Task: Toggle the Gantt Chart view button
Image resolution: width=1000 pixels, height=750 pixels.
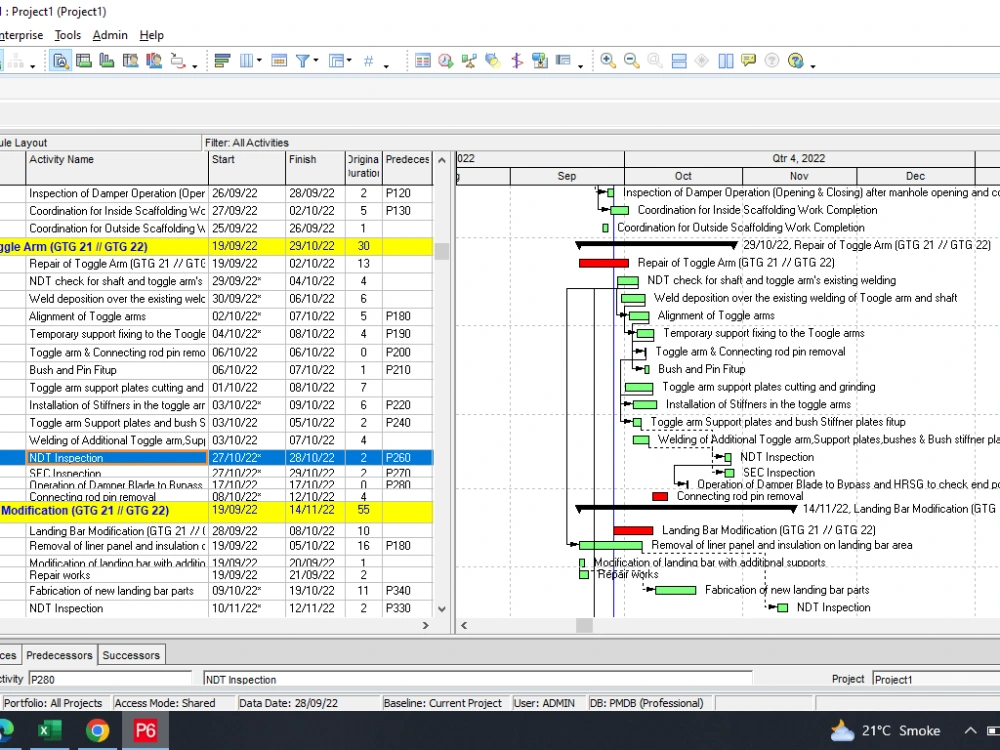Action: (x=725, y=60)
